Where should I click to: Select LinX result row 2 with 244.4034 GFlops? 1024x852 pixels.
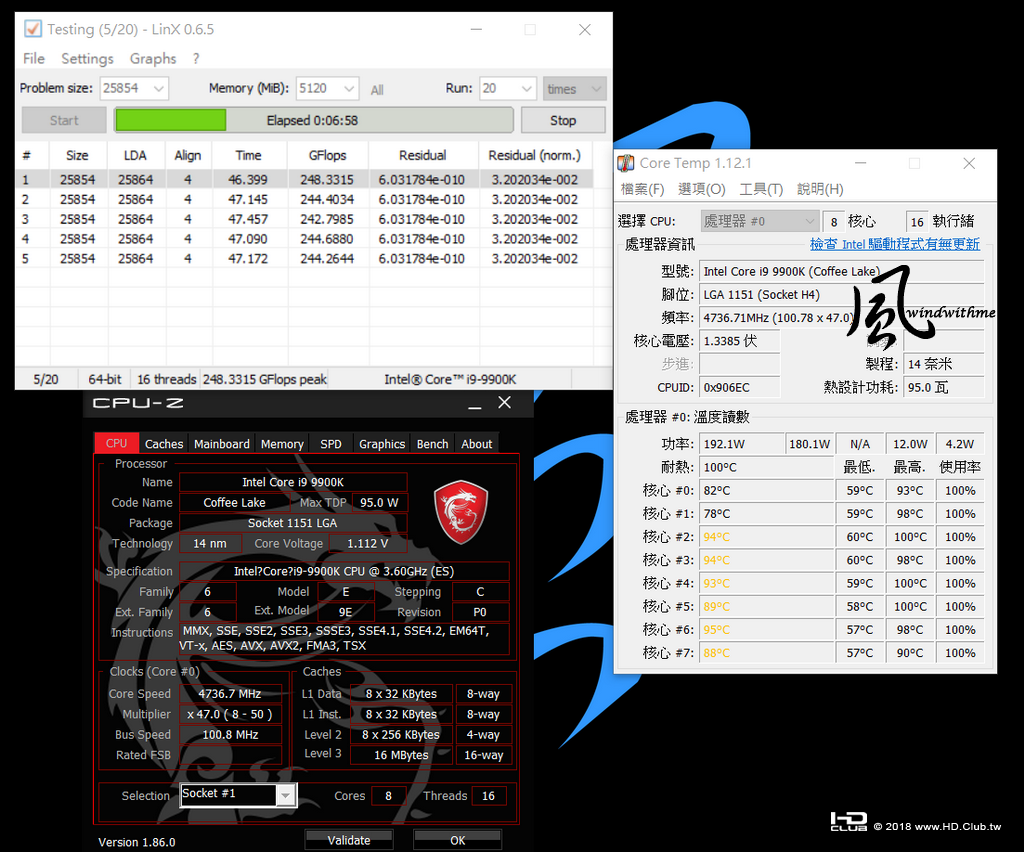point(304,199)
